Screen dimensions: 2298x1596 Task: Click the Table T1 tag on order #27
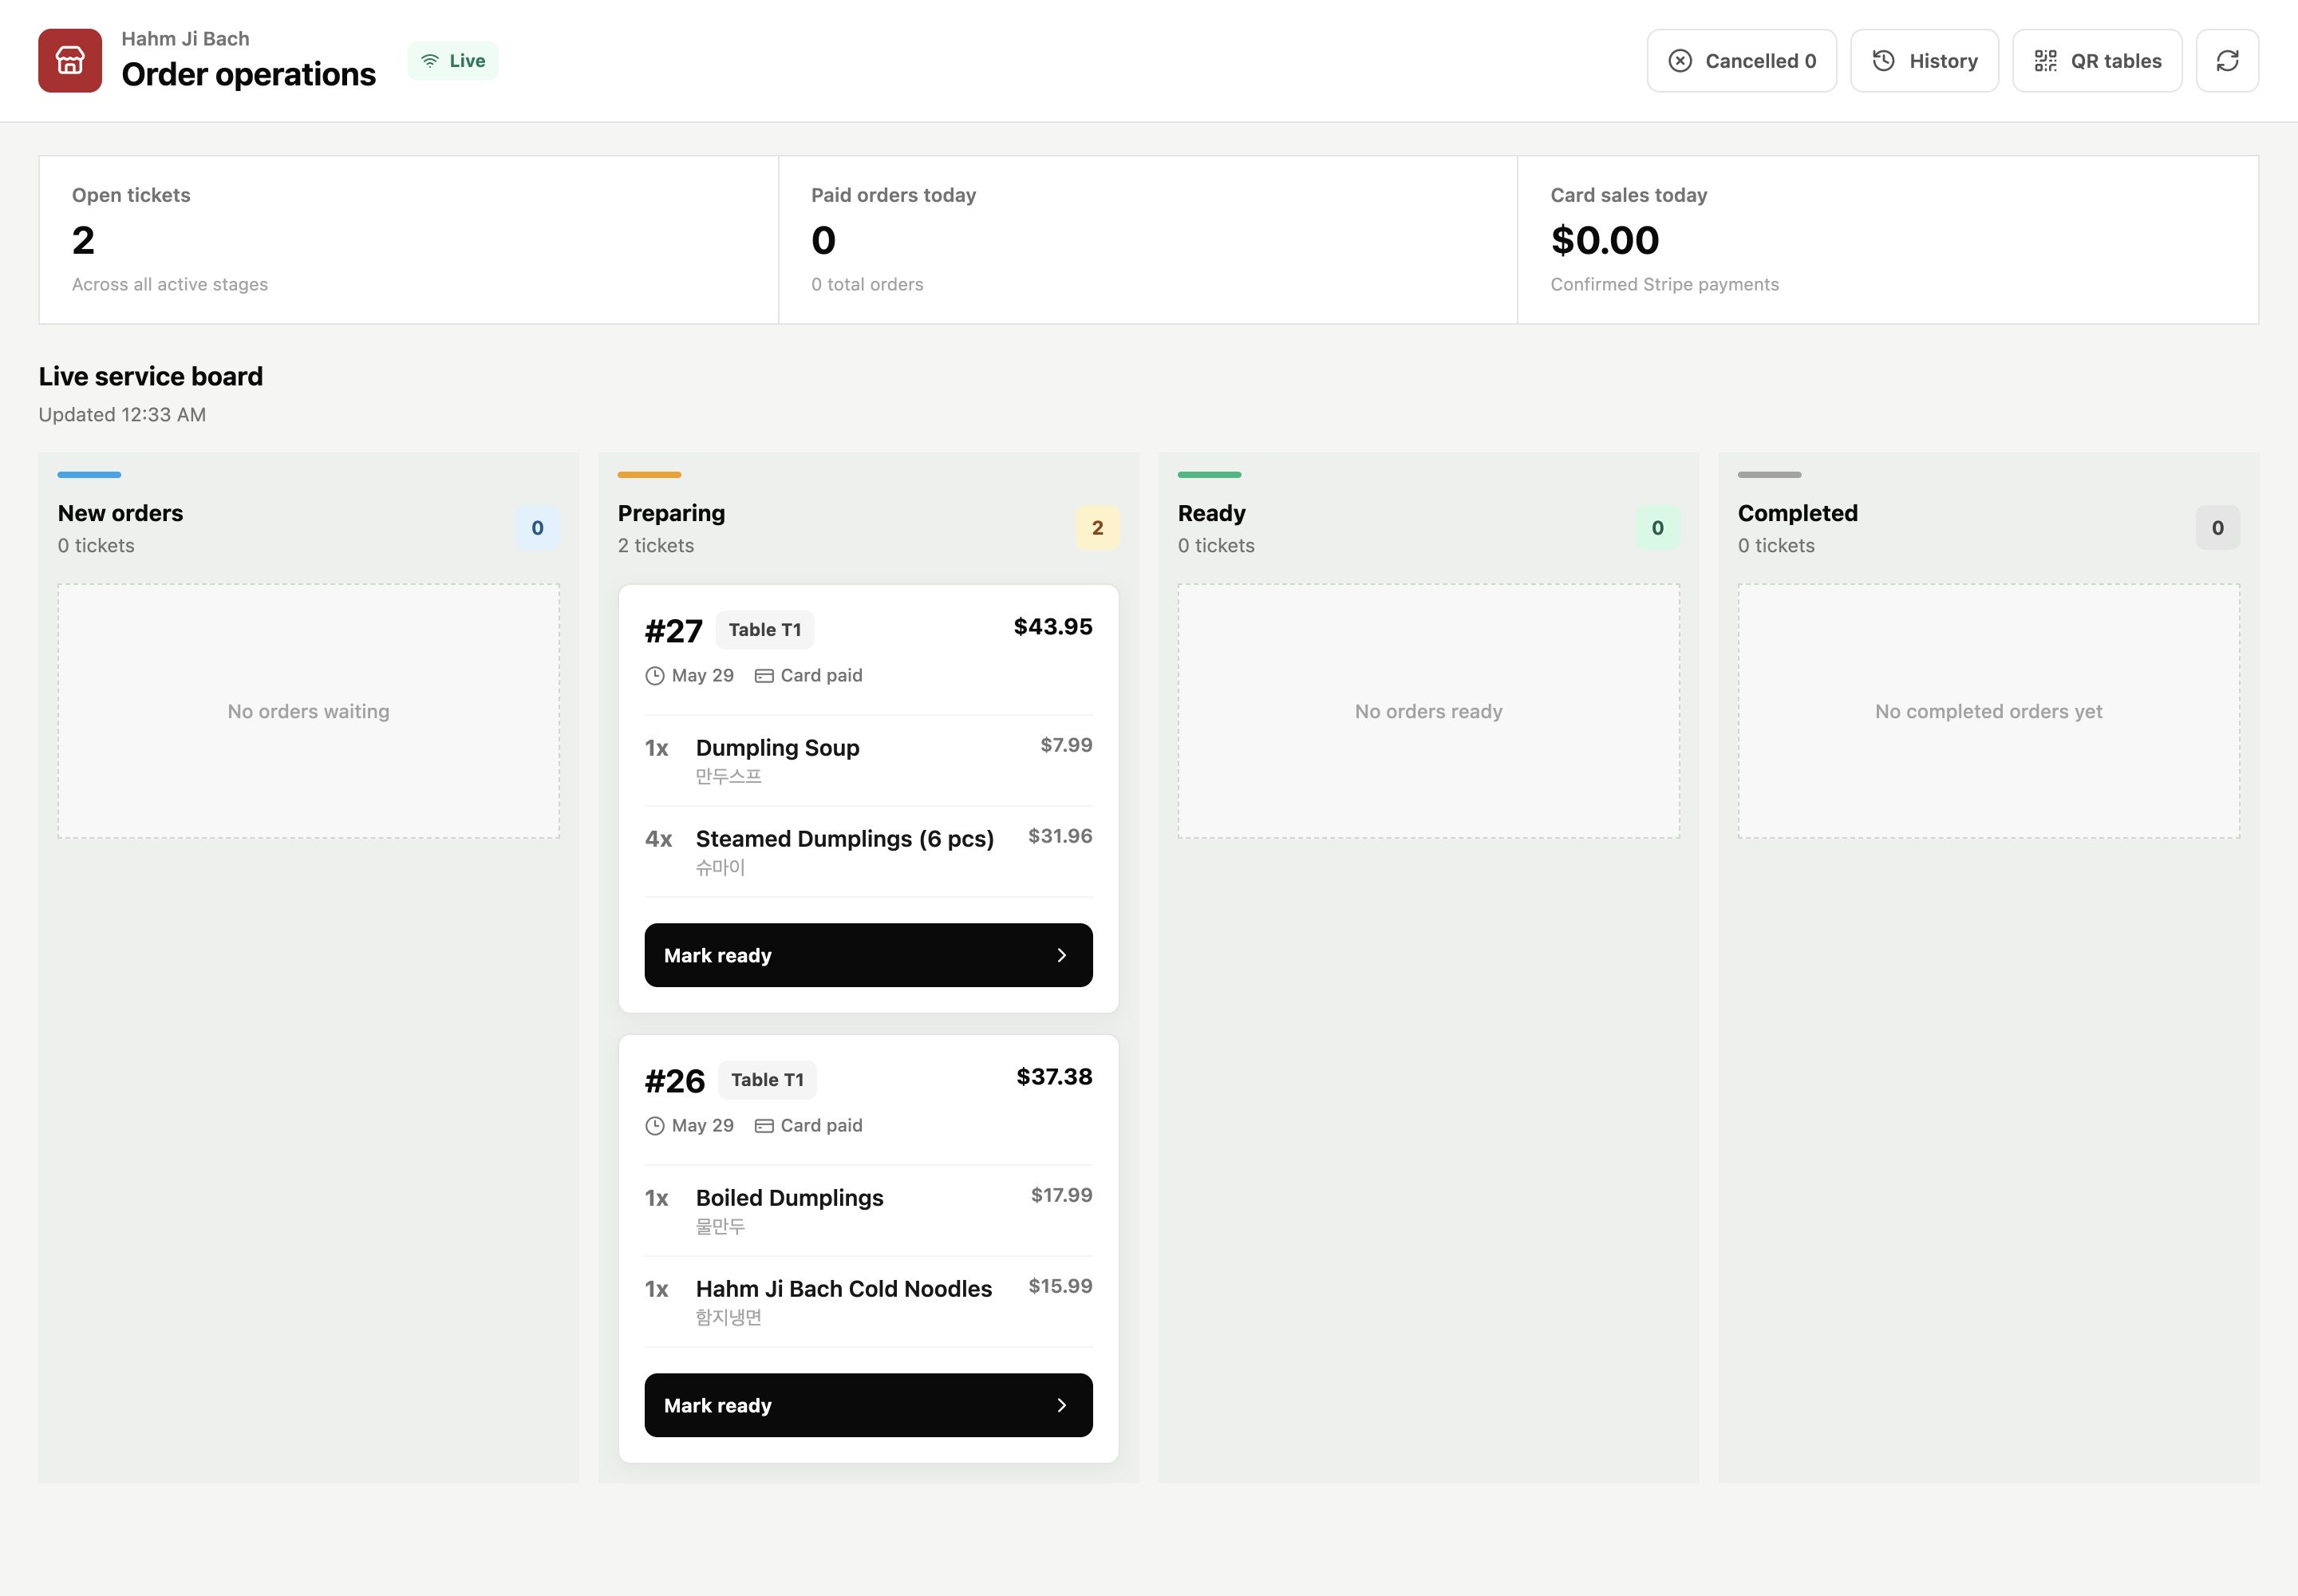pos(765,630)
